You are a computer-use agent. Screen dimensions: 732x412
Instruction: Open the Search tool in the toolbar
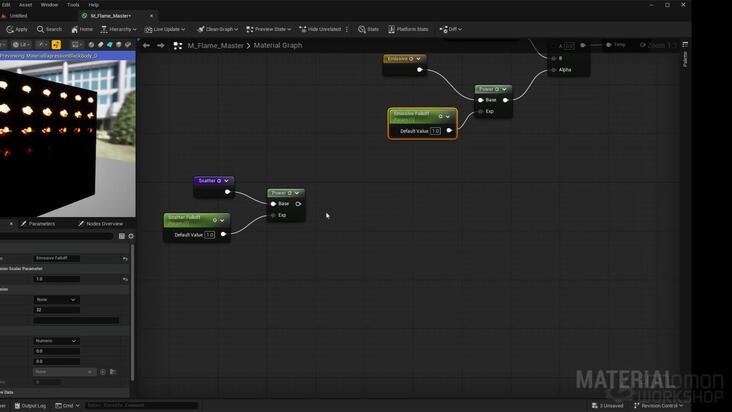point(49,29)
